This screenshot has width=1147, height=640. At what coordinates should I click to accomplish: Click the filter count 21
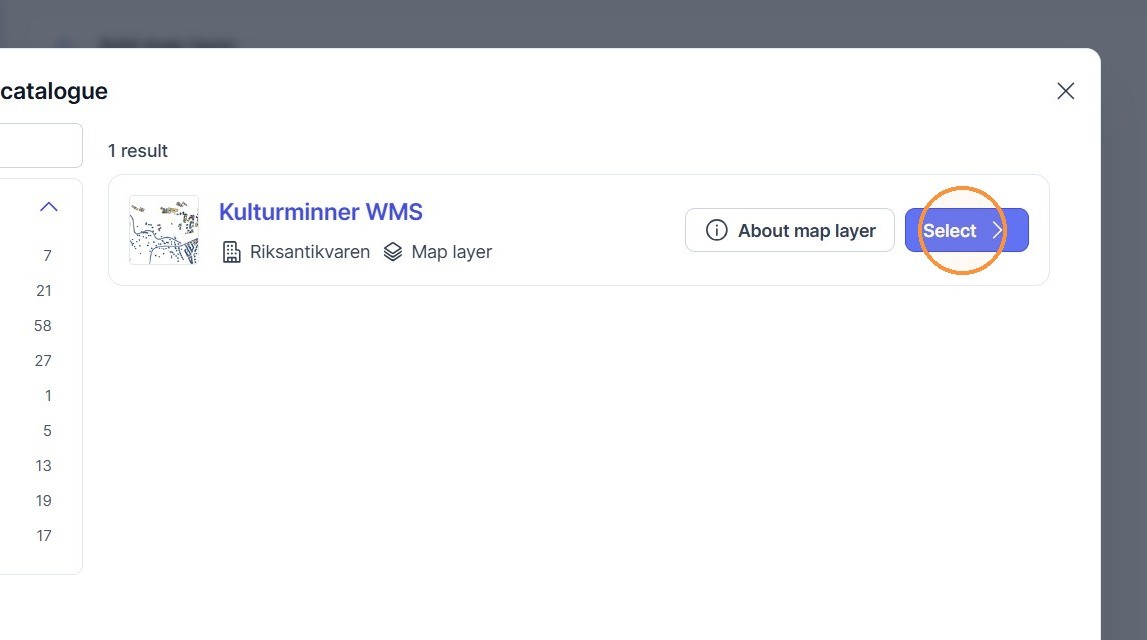click(44, 290)
